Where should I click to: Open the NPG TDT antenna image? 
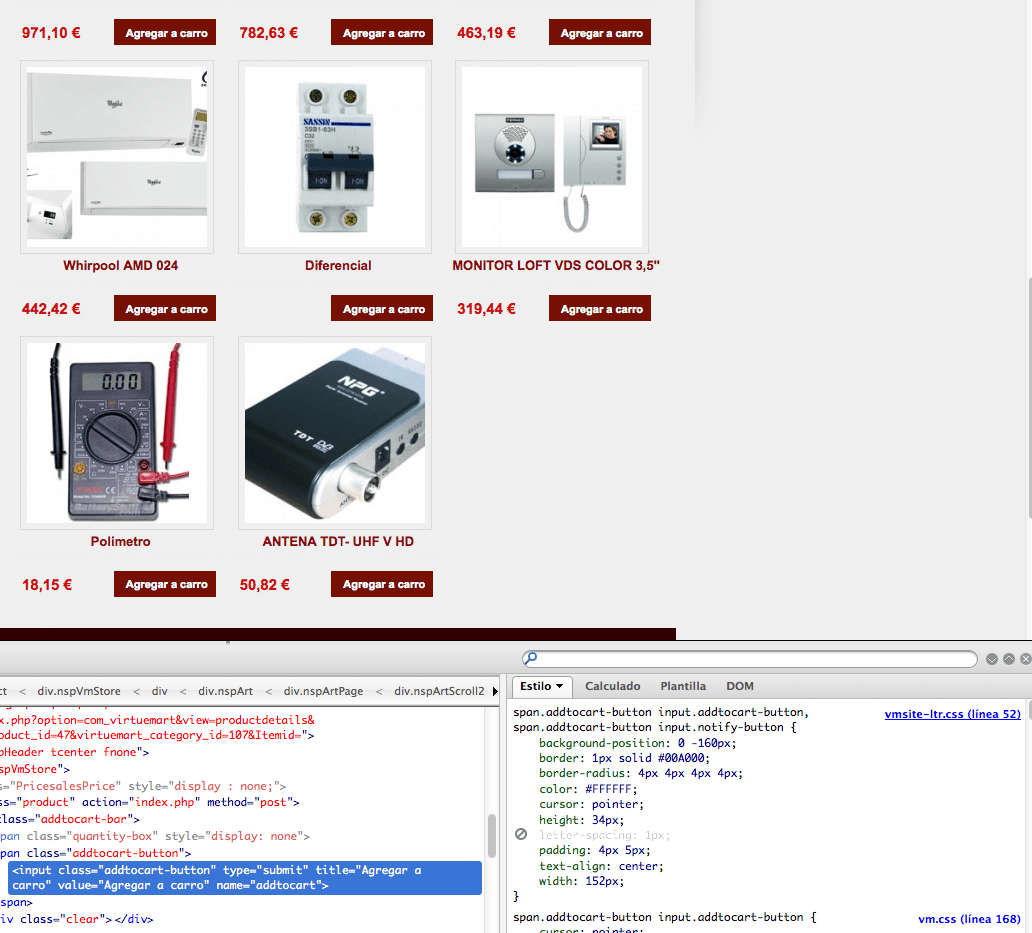point(335,432)
